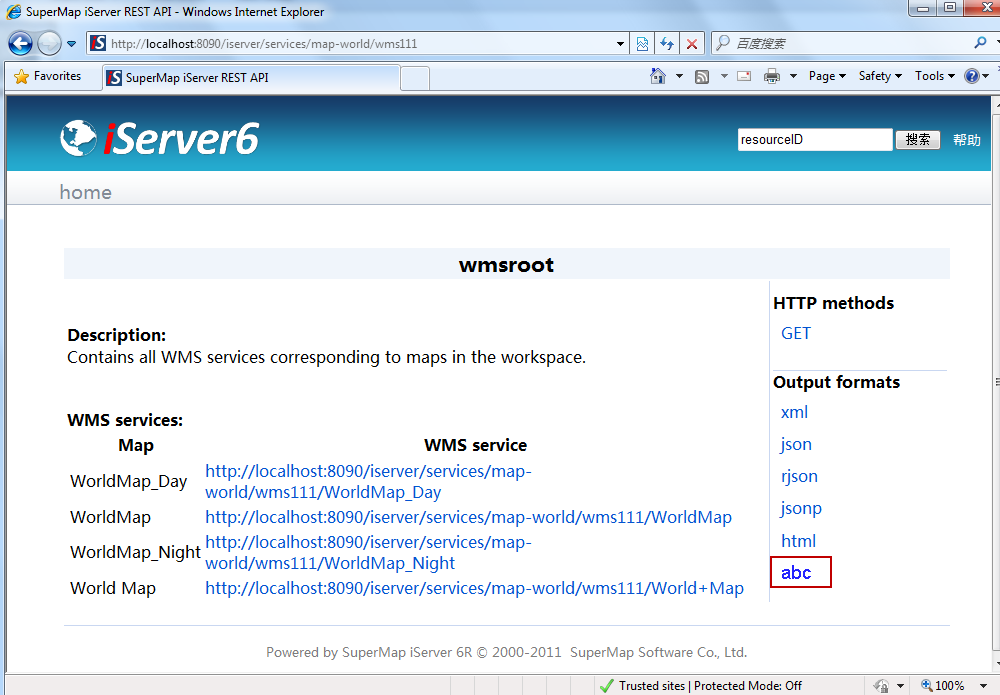Click the blue Help question mark icon

(971, 76)
